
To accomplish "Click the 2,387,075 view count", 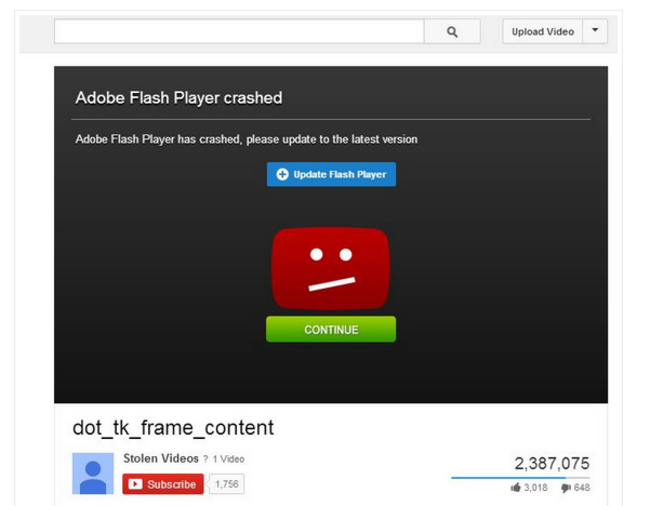I will (x=552, y=463).
